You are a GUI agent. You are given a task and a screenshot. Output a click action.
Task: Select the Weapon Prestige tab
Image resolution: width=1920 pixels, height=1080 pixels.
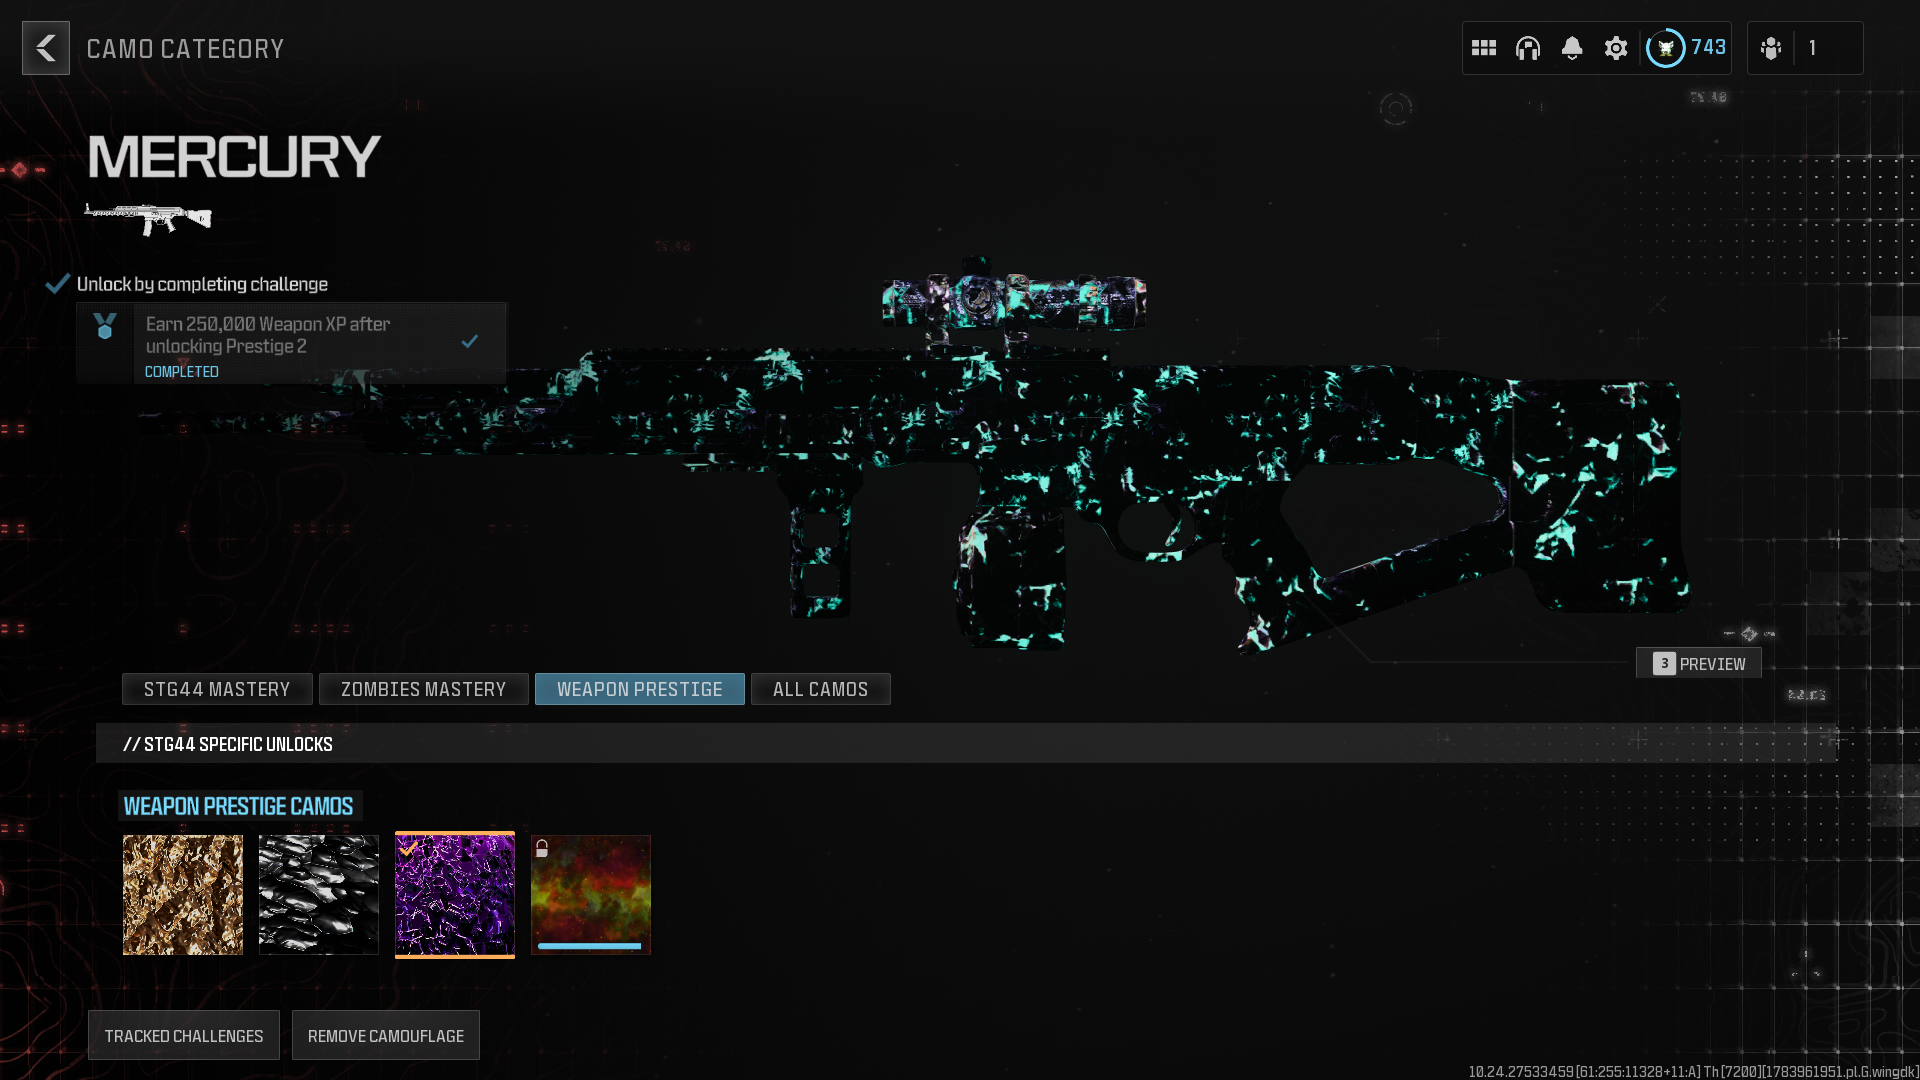click(x=640, y=689)
